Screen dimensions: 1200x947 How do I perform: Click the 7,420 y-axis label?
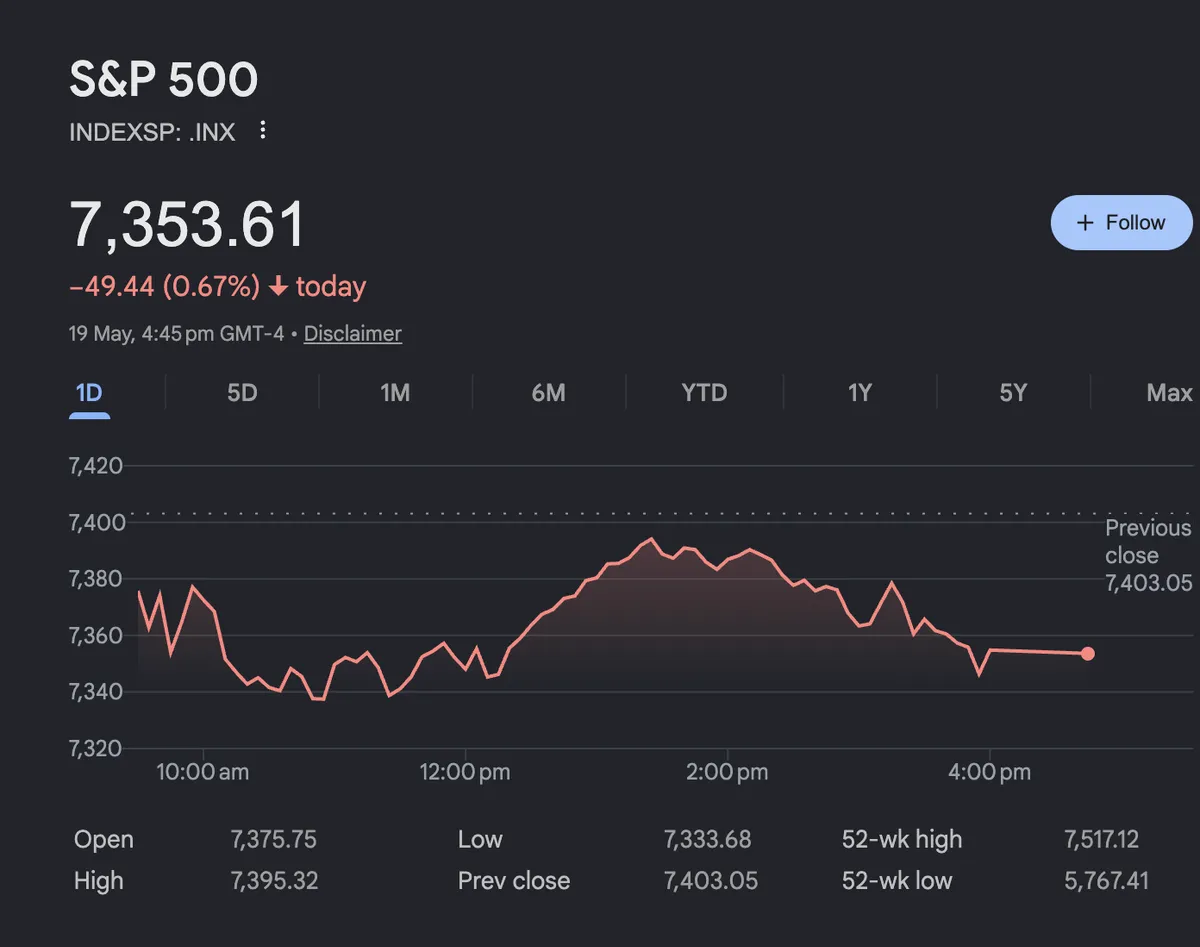point(96,466)
